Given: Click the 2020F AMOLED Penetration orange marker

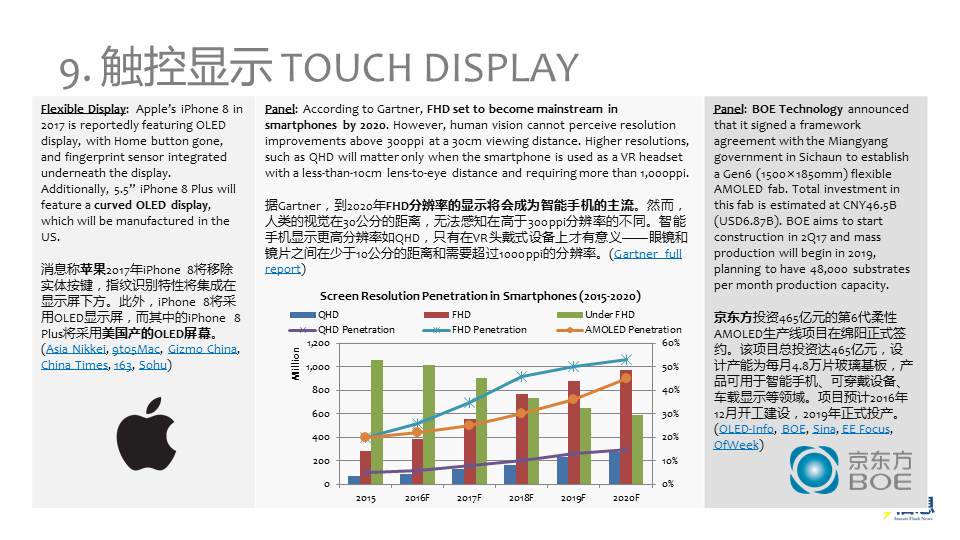Looking at the screenshot, I should point(626,378).
